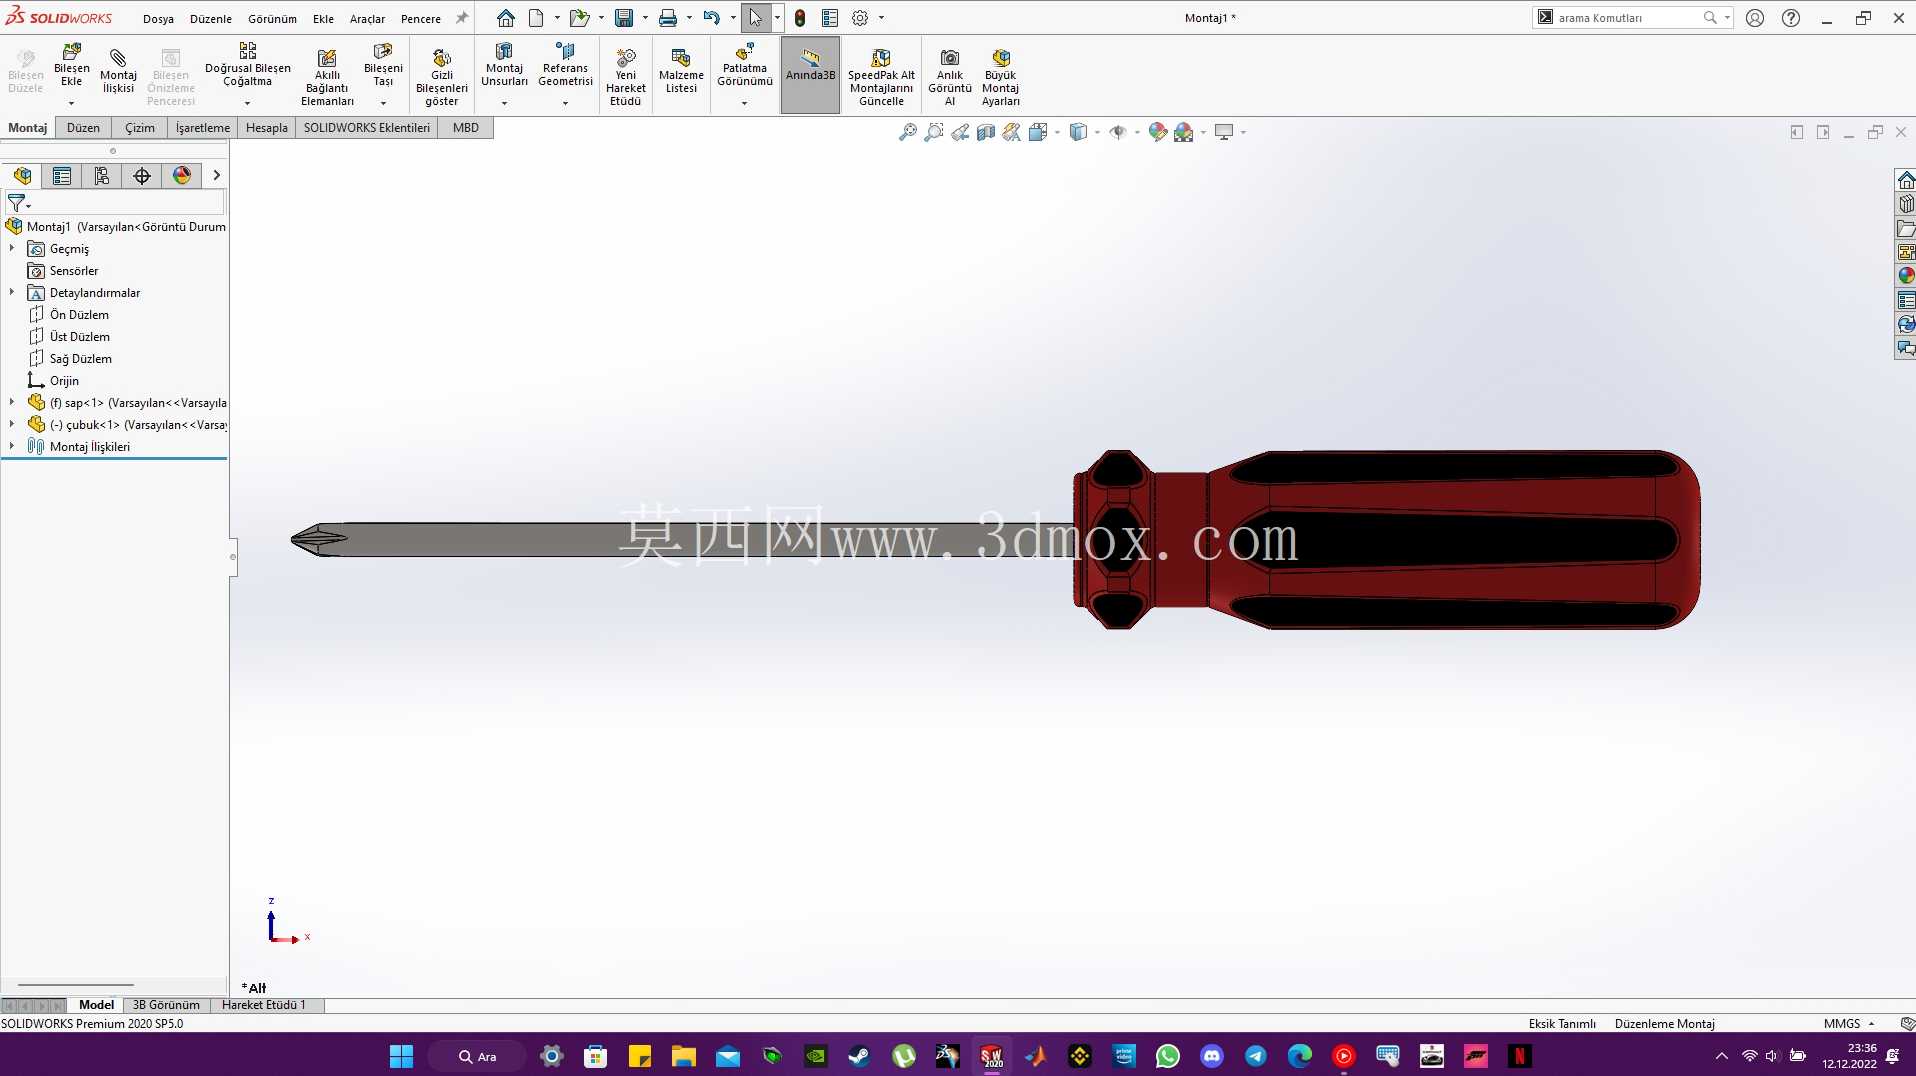Start Yeni Hareket Etüdü
1916x1076 pixels.
tap(626, 76)
